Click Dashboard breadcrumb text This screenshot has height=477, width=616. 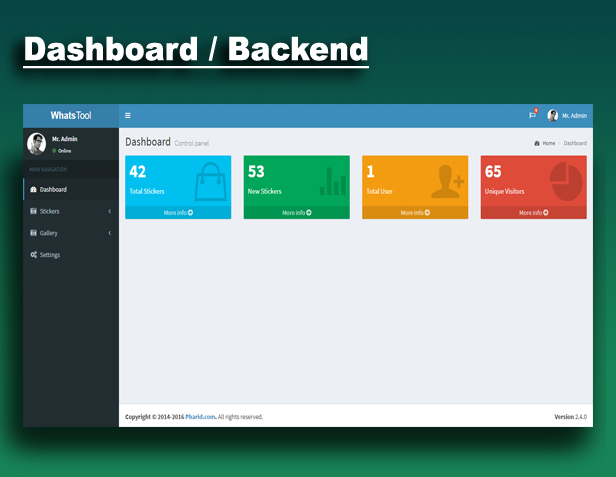click(575, 143)
